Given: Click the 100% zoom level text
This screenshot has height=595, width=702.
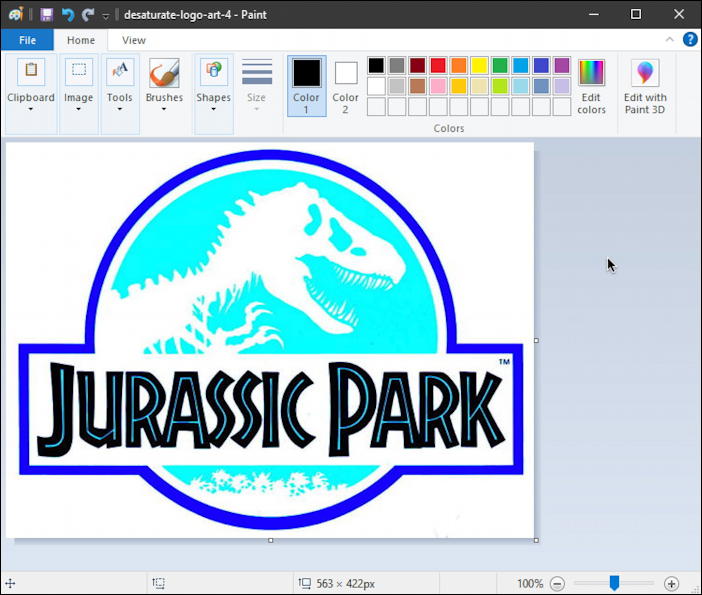Looking at the screenshot, I should 530,583.
